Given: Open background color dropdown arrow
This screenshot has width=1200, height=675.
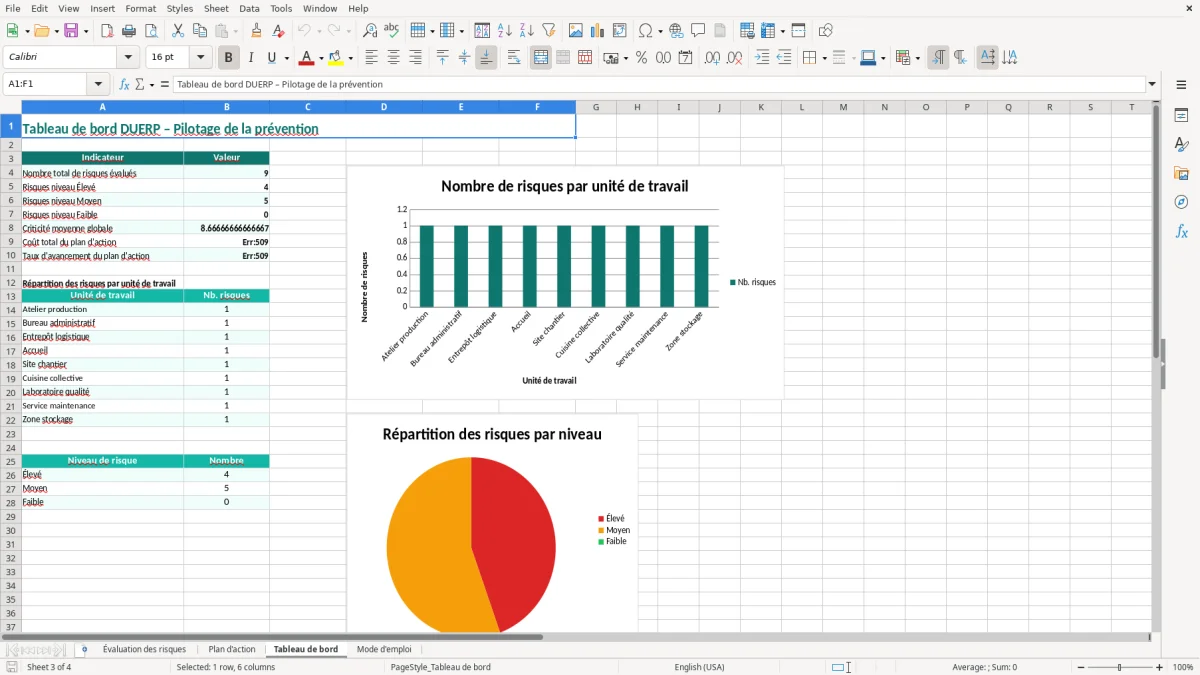Looking at the screenshot, I should (350, 58).
